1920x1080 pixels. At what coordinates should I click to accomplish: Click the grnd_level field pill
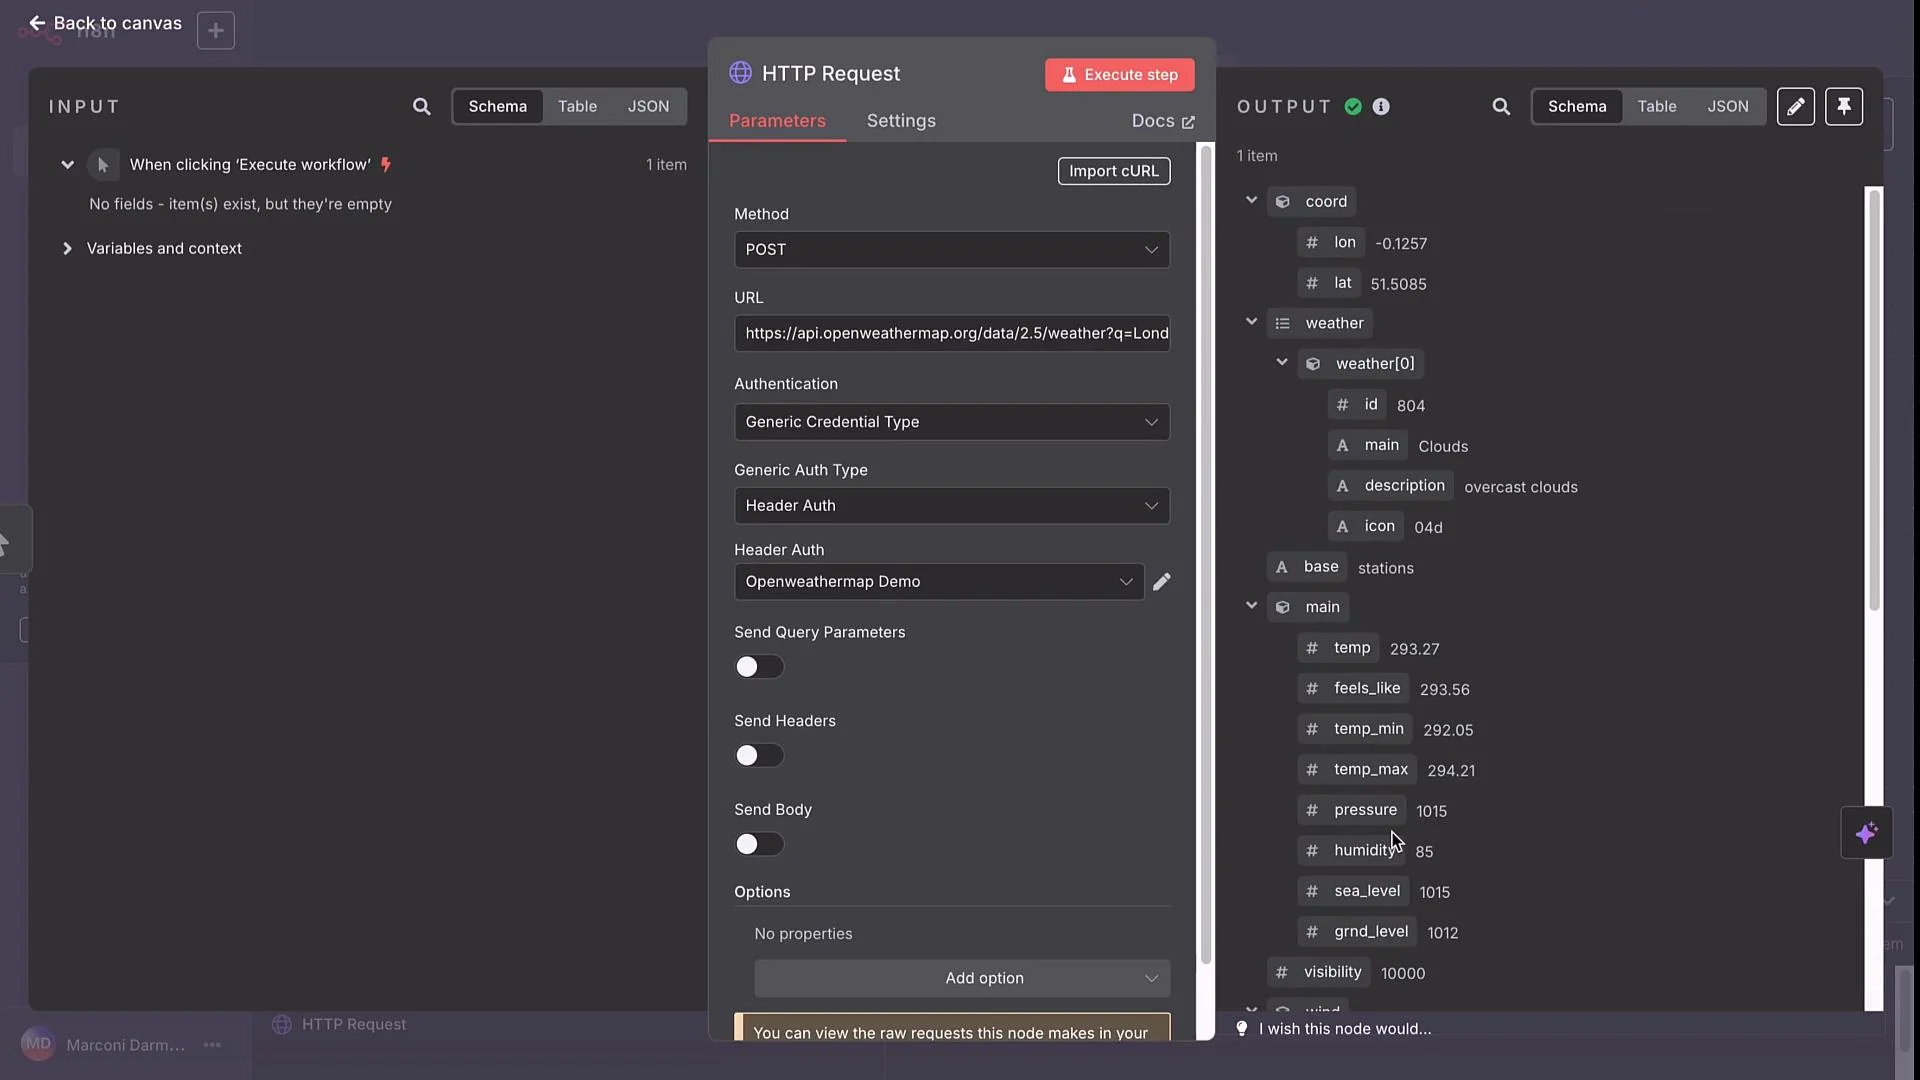click(1358, 932)
